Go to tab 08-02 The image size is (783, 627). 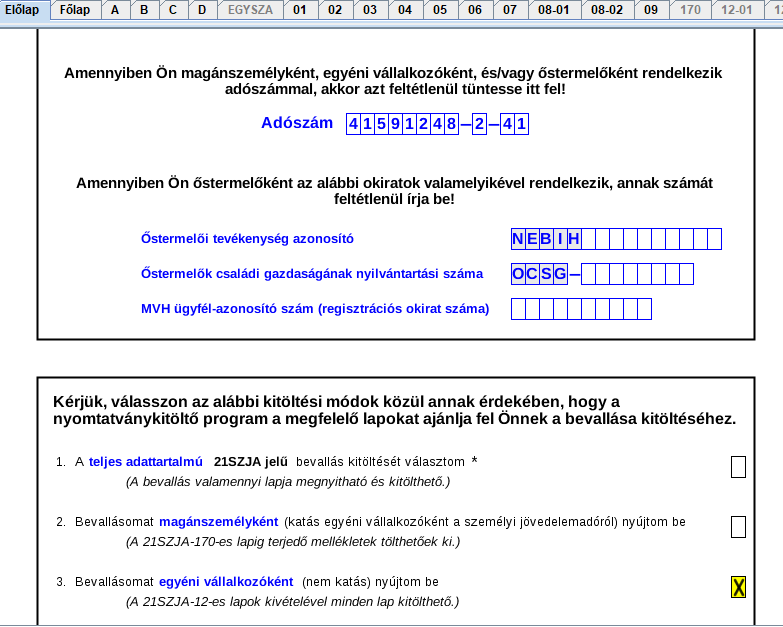click(607, 10)
